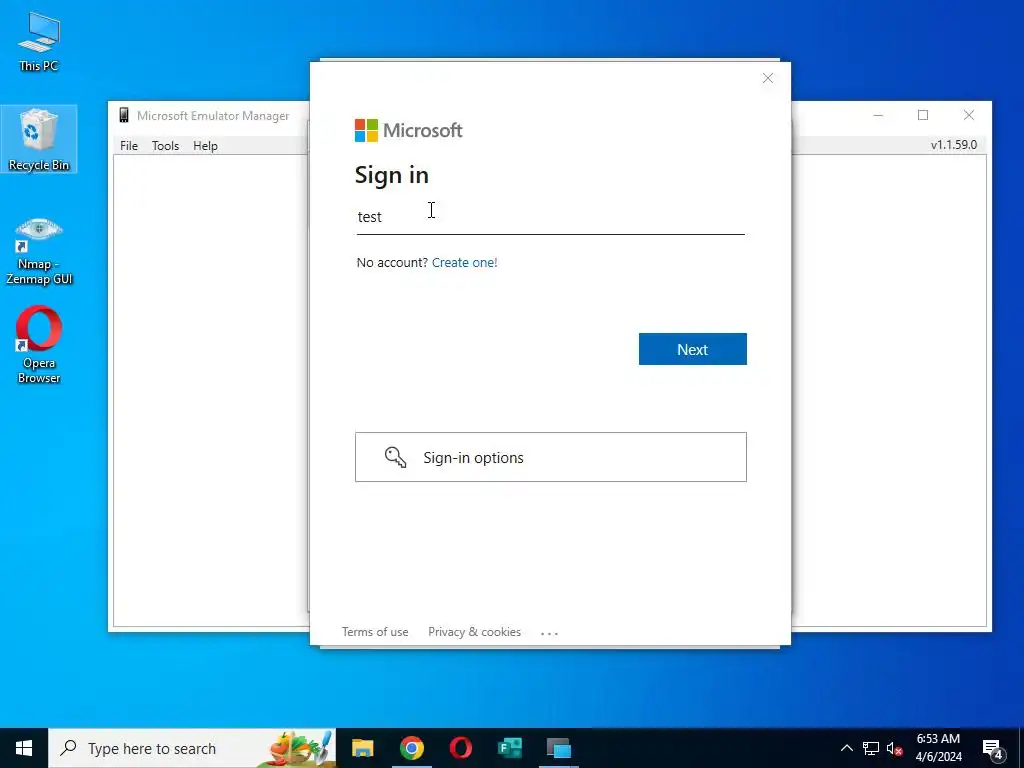Open network status tray icon
This screenshot has height=768, width=1024.
[x=871, y=748]
